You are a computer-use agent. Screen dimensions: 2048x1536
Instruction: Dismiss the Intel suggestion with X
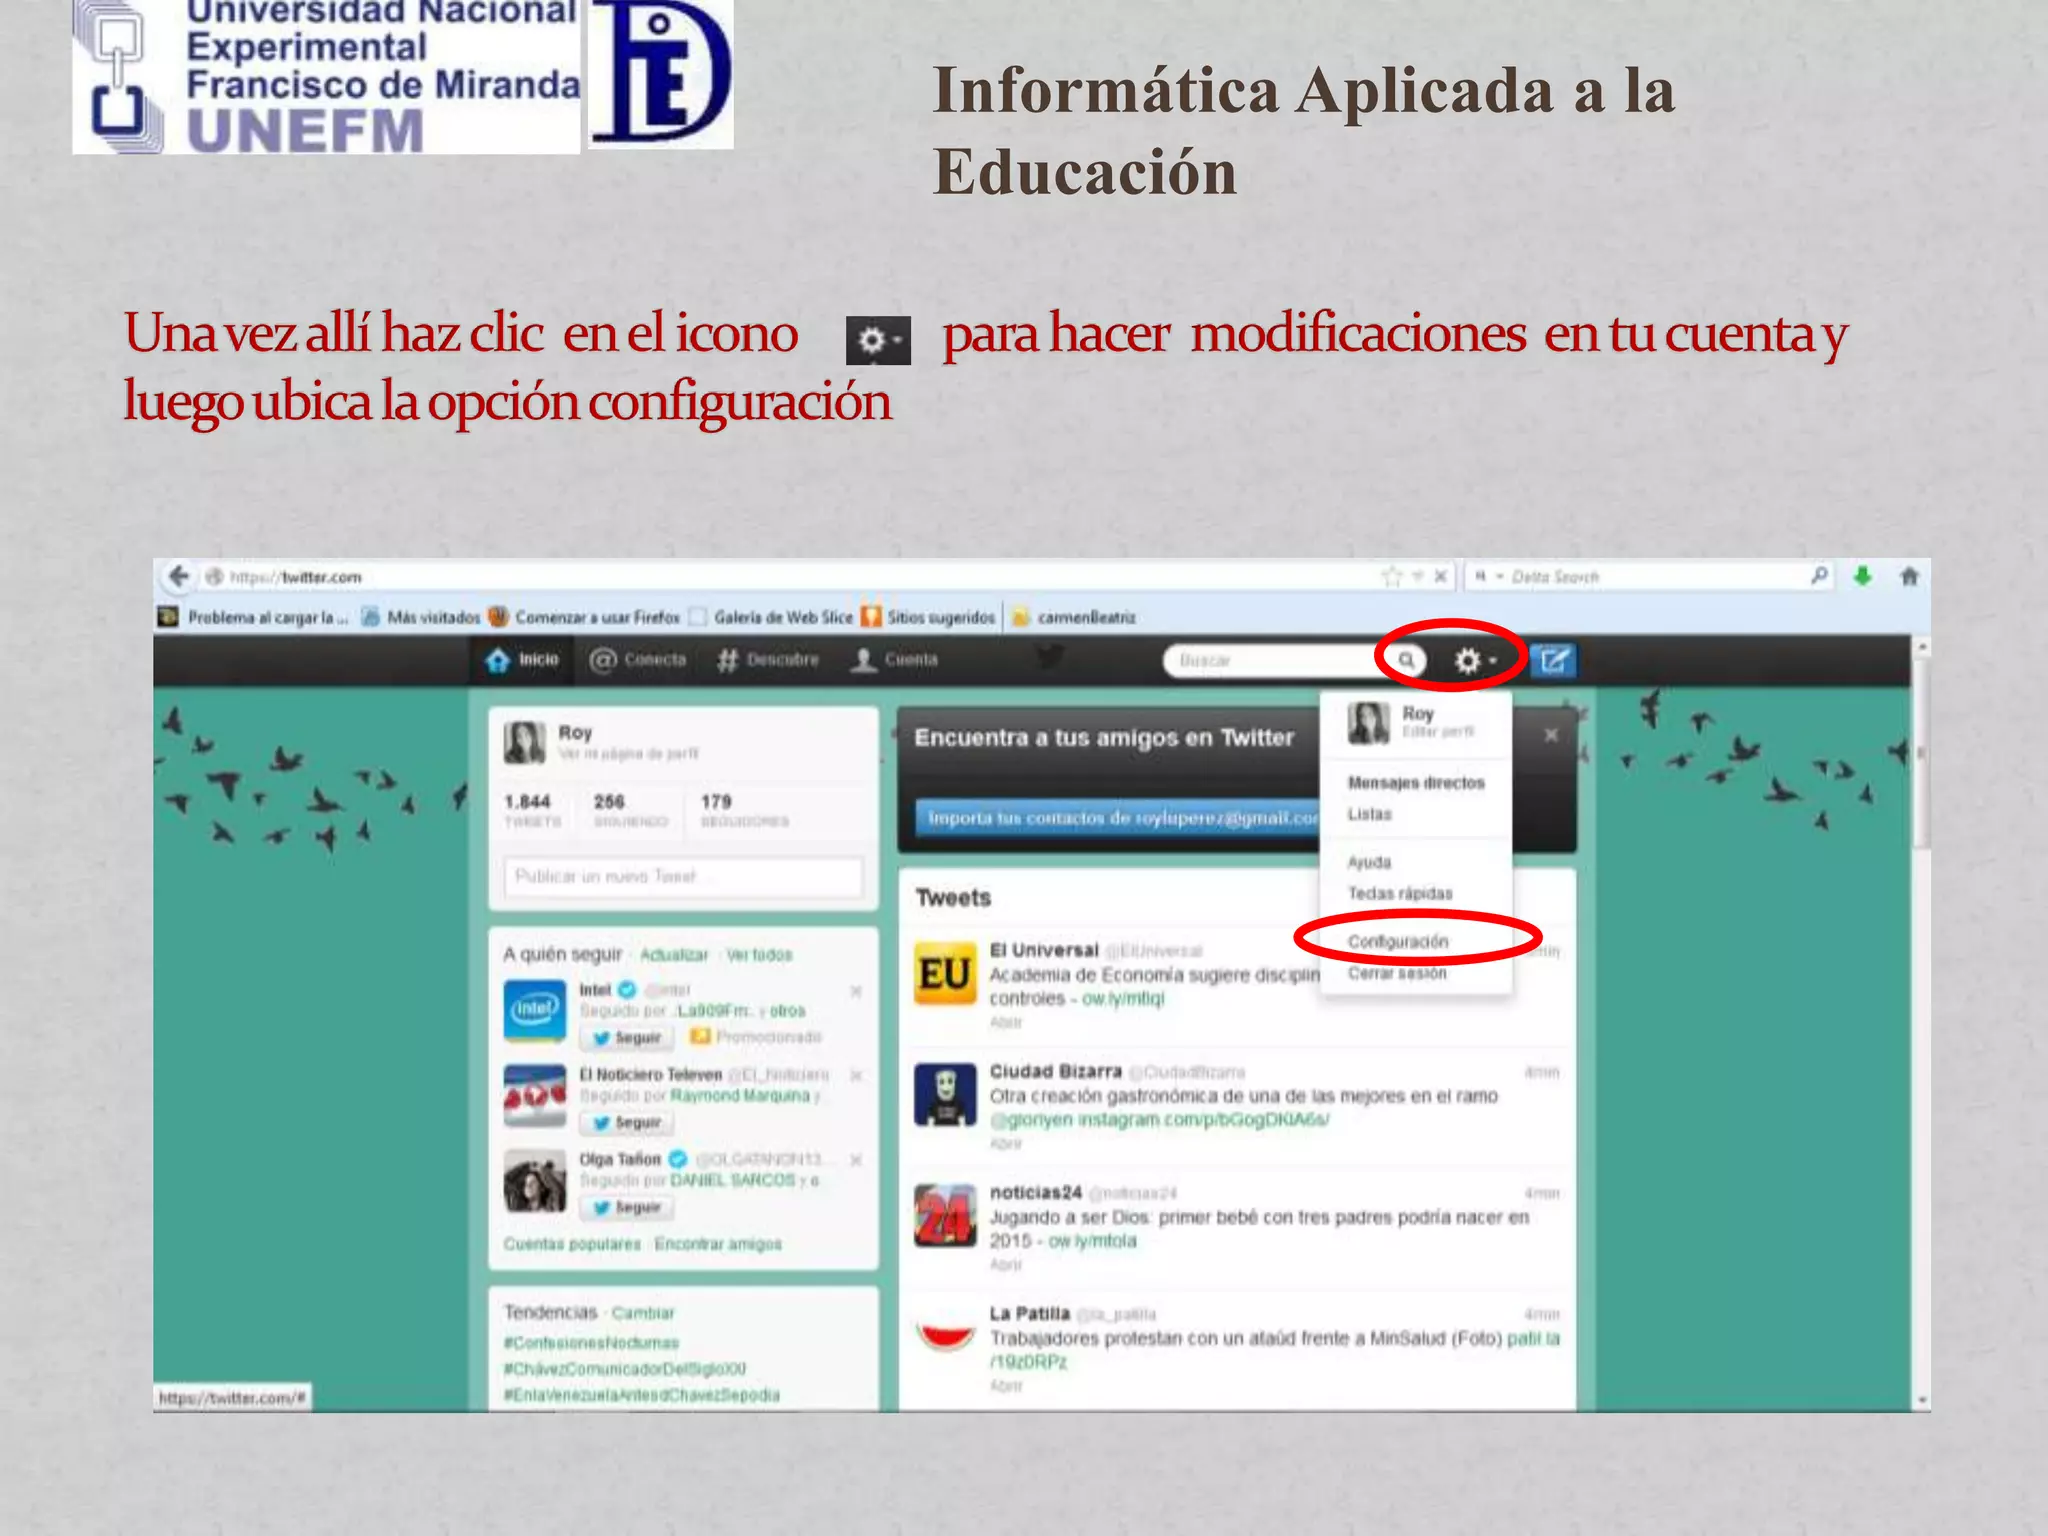tap(856, 991)
